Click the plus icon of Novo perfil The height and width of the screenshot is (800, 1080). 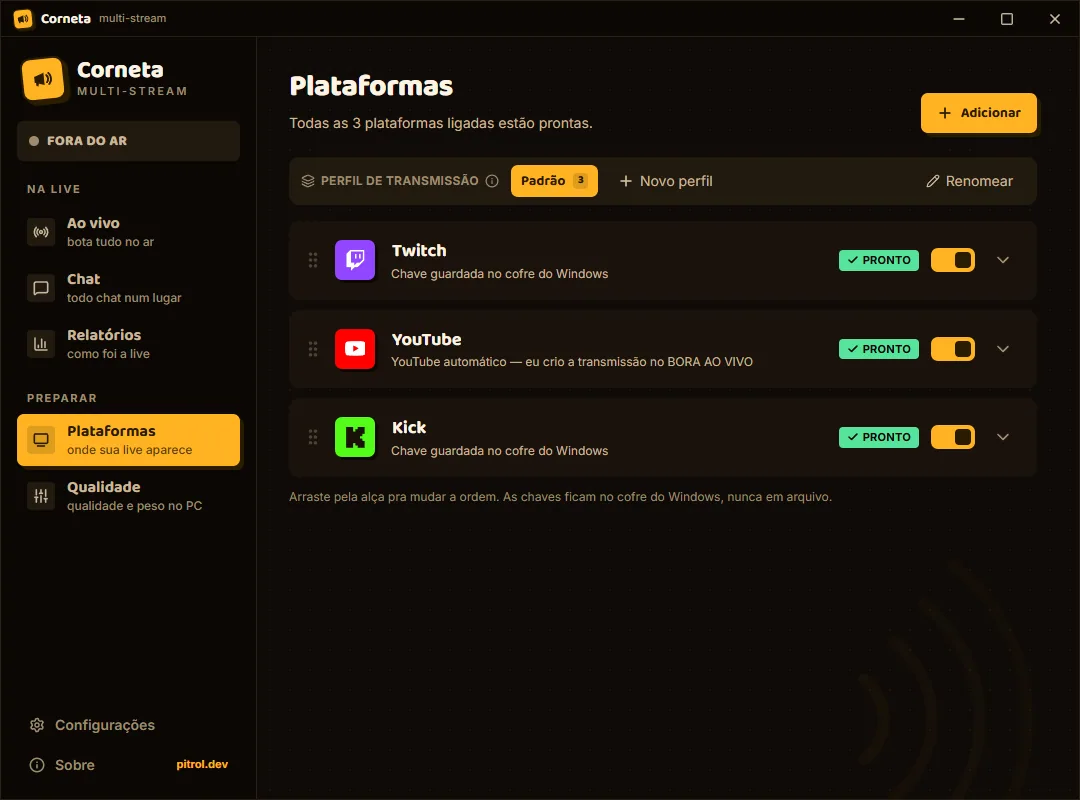pos(625,181)
